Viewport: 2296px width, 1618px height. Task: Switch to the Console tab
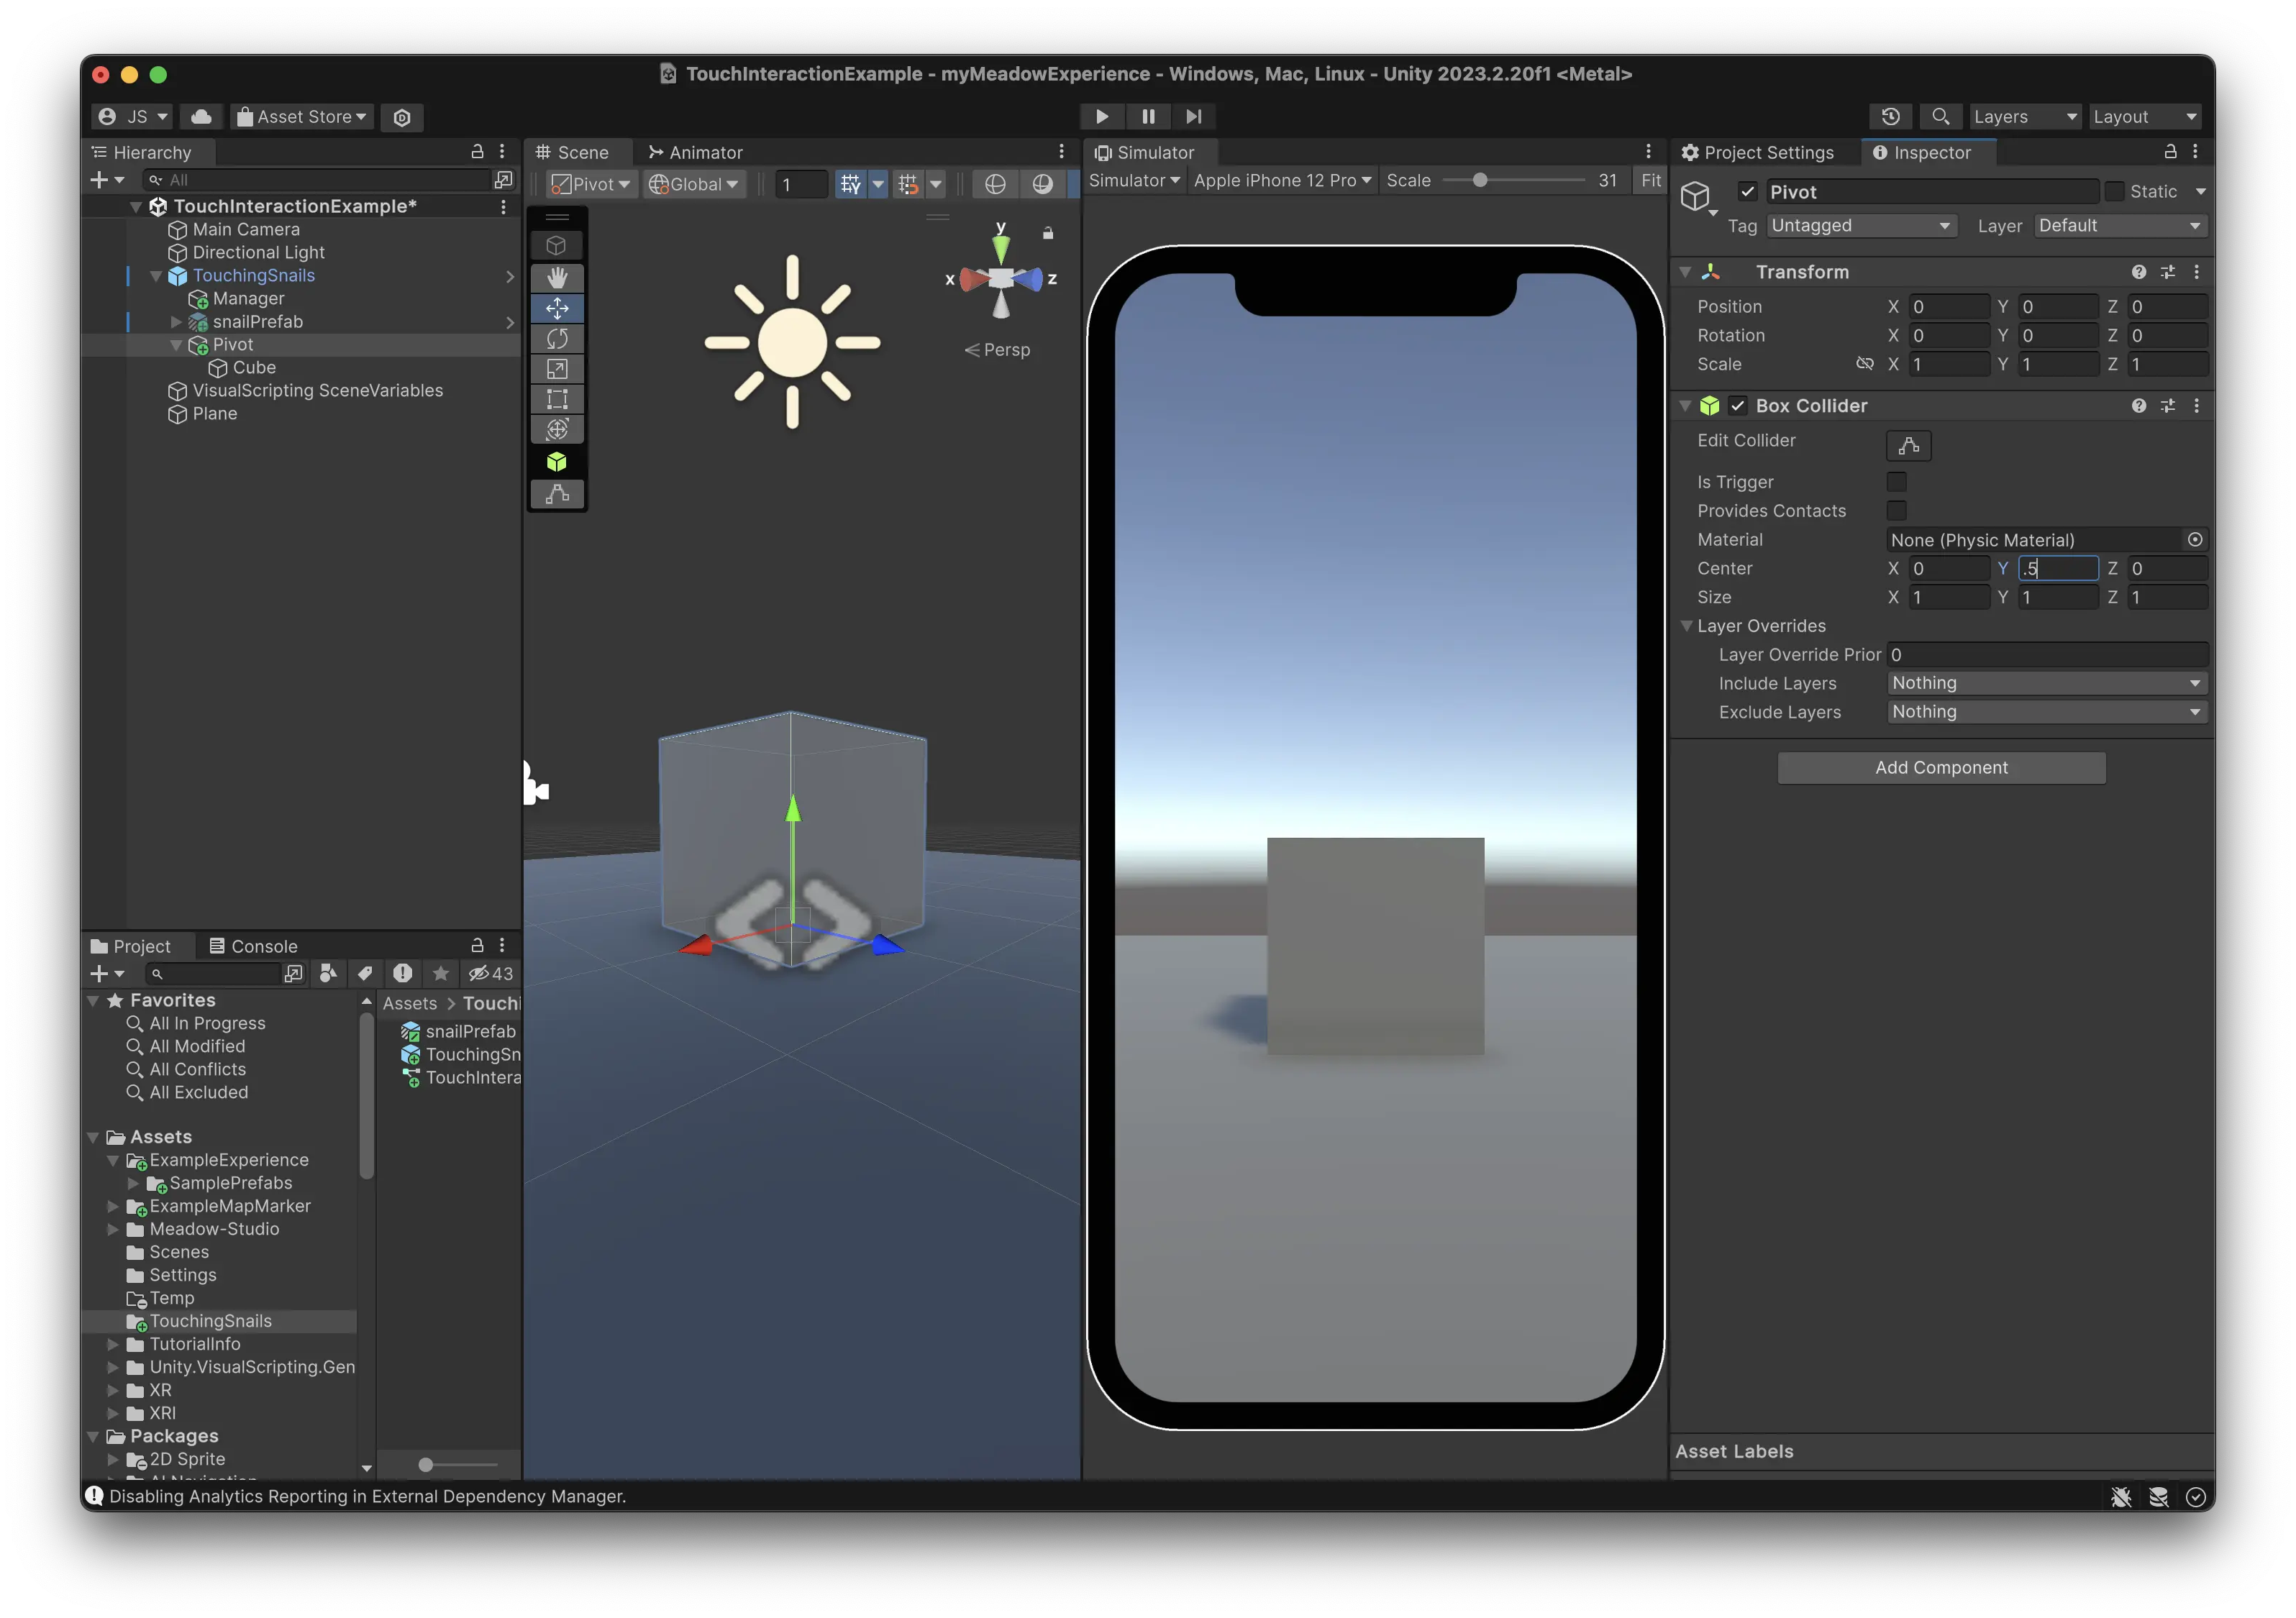tap(254, 946)
